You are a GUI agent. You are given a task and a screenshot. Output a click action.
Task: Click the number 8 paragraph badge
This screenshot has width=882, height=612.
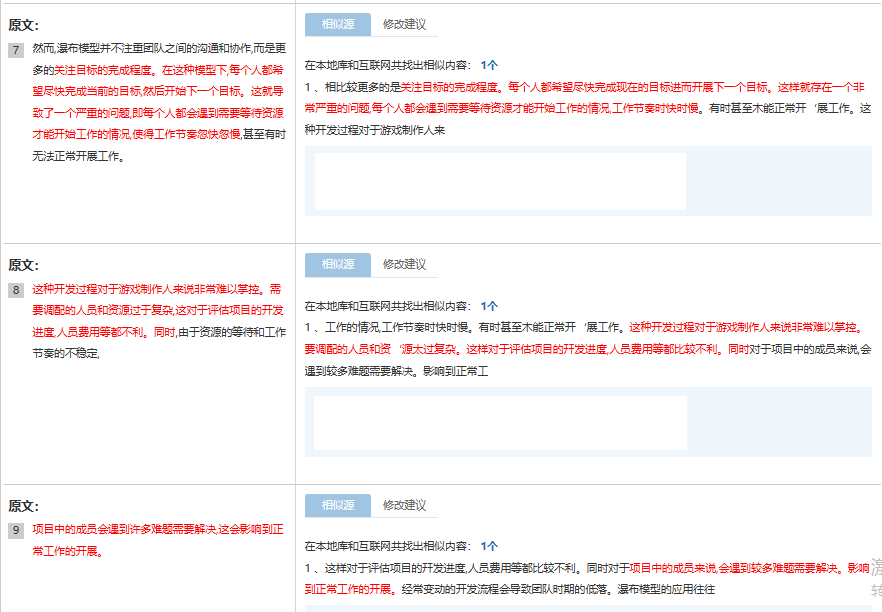16,290
